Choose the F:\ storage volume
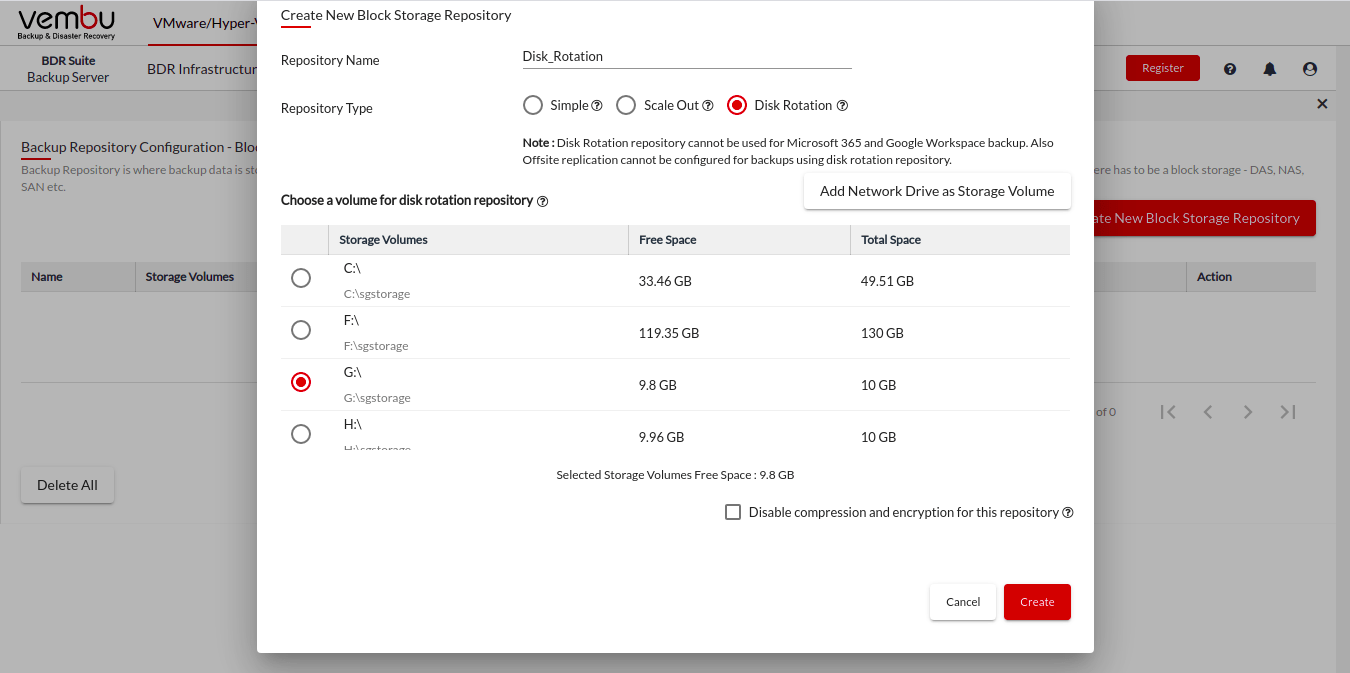The width and height of the screenshot is (1350, 673). 300,330
